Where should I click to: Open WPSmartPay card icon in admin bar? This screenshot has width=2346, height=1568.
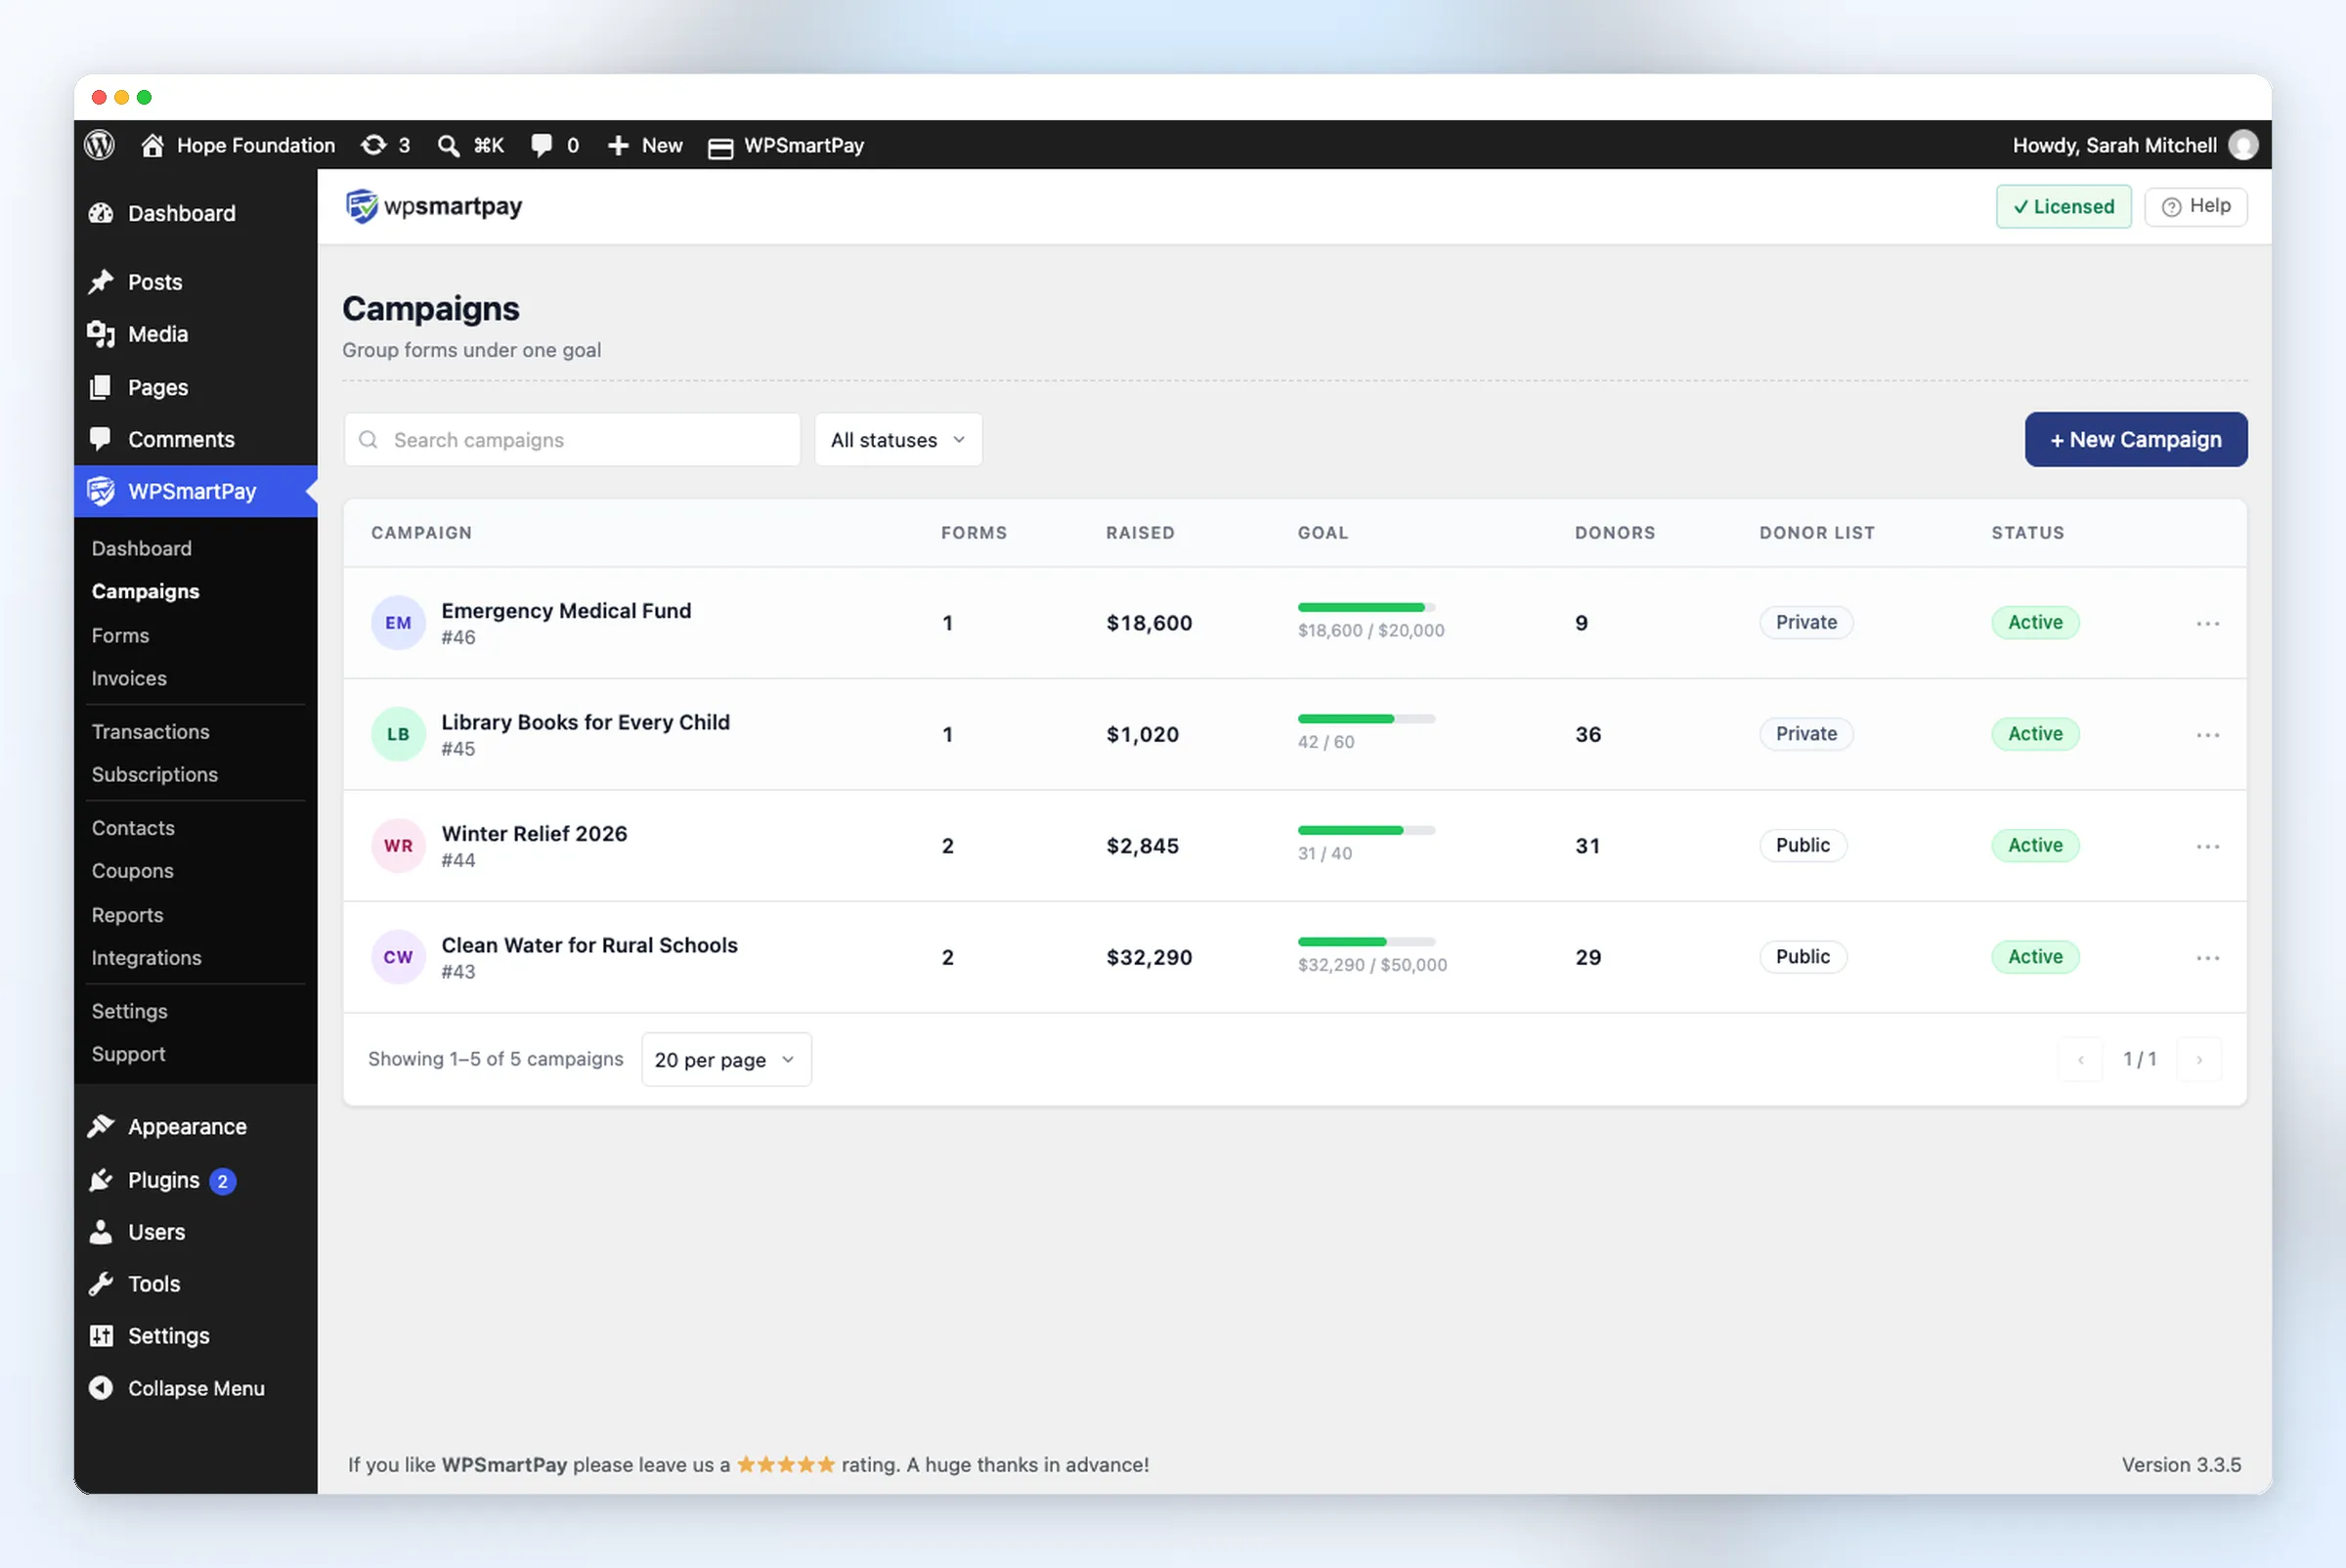pos(720,147)
